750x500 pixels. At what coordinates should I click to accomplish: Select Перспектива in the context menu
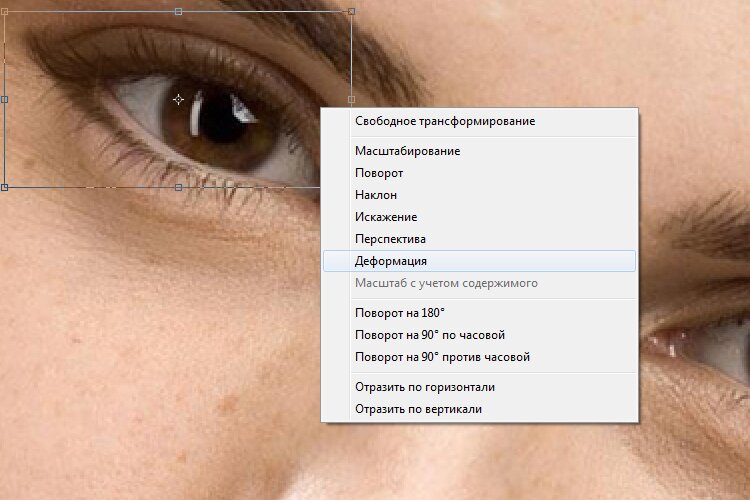479,239
